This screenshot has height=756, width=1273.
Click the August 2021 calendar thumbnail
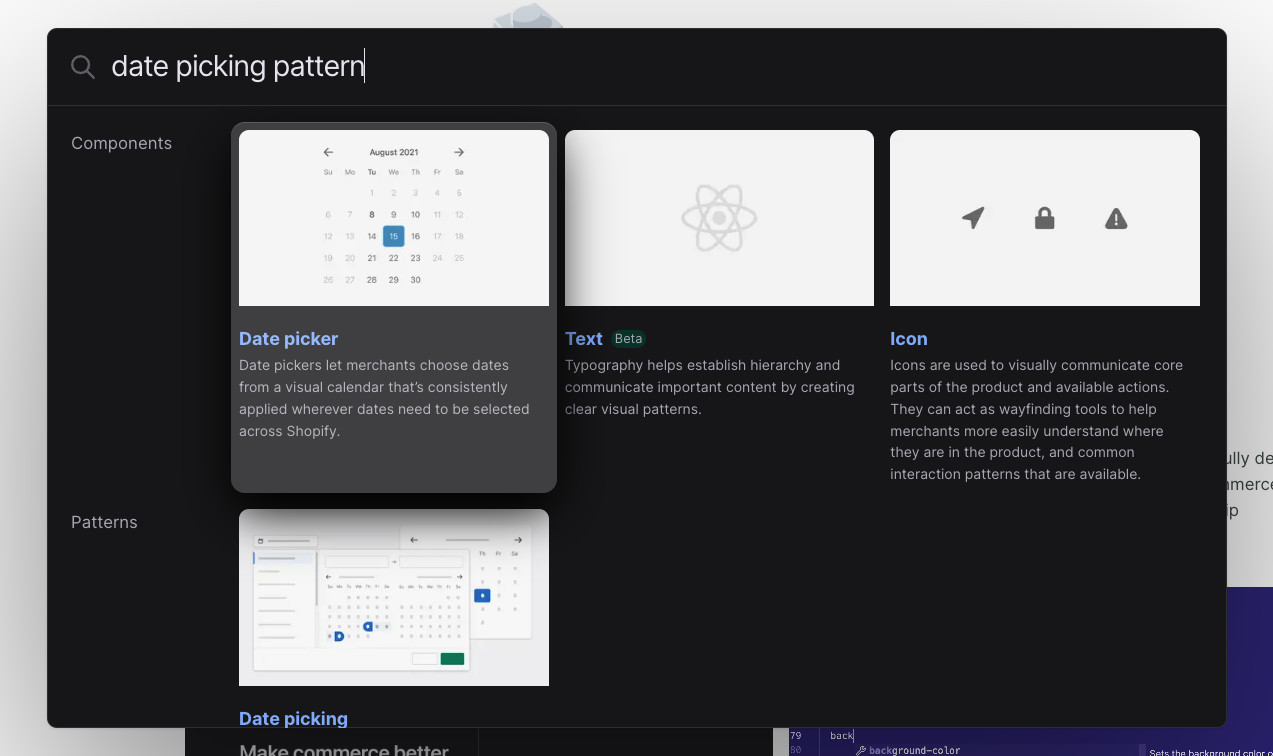393,217
